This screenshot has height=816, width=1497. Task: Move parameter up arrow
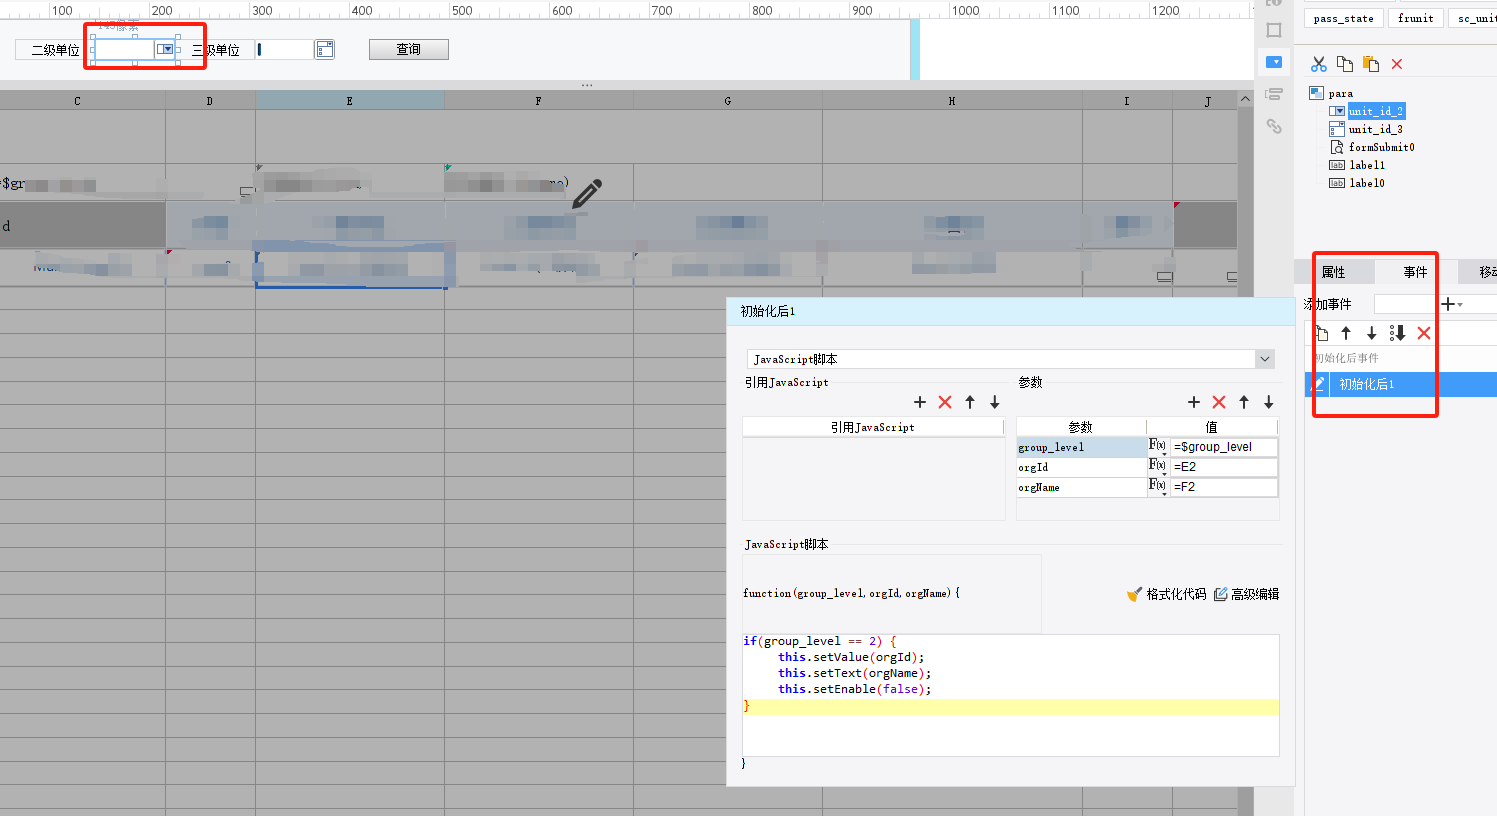click(x=1244, y=402)
